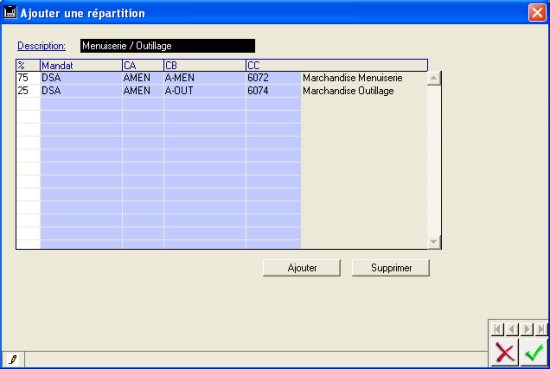Viewport: 550px width, 369px height.
Task: Click the Ajouter button
Action: coord(302,268)
